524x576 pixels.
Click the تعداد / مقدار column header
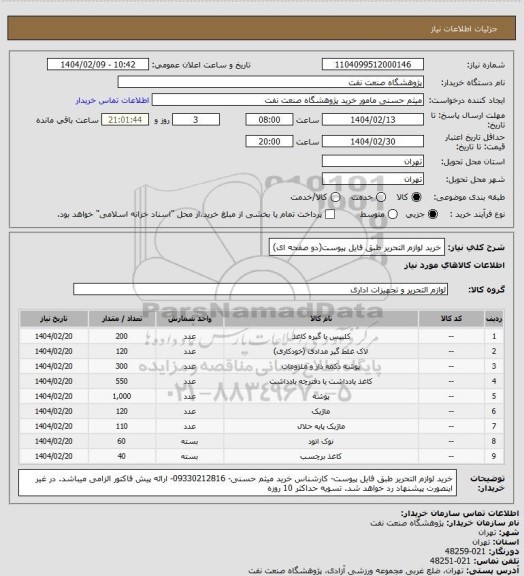tap(122, 319)
